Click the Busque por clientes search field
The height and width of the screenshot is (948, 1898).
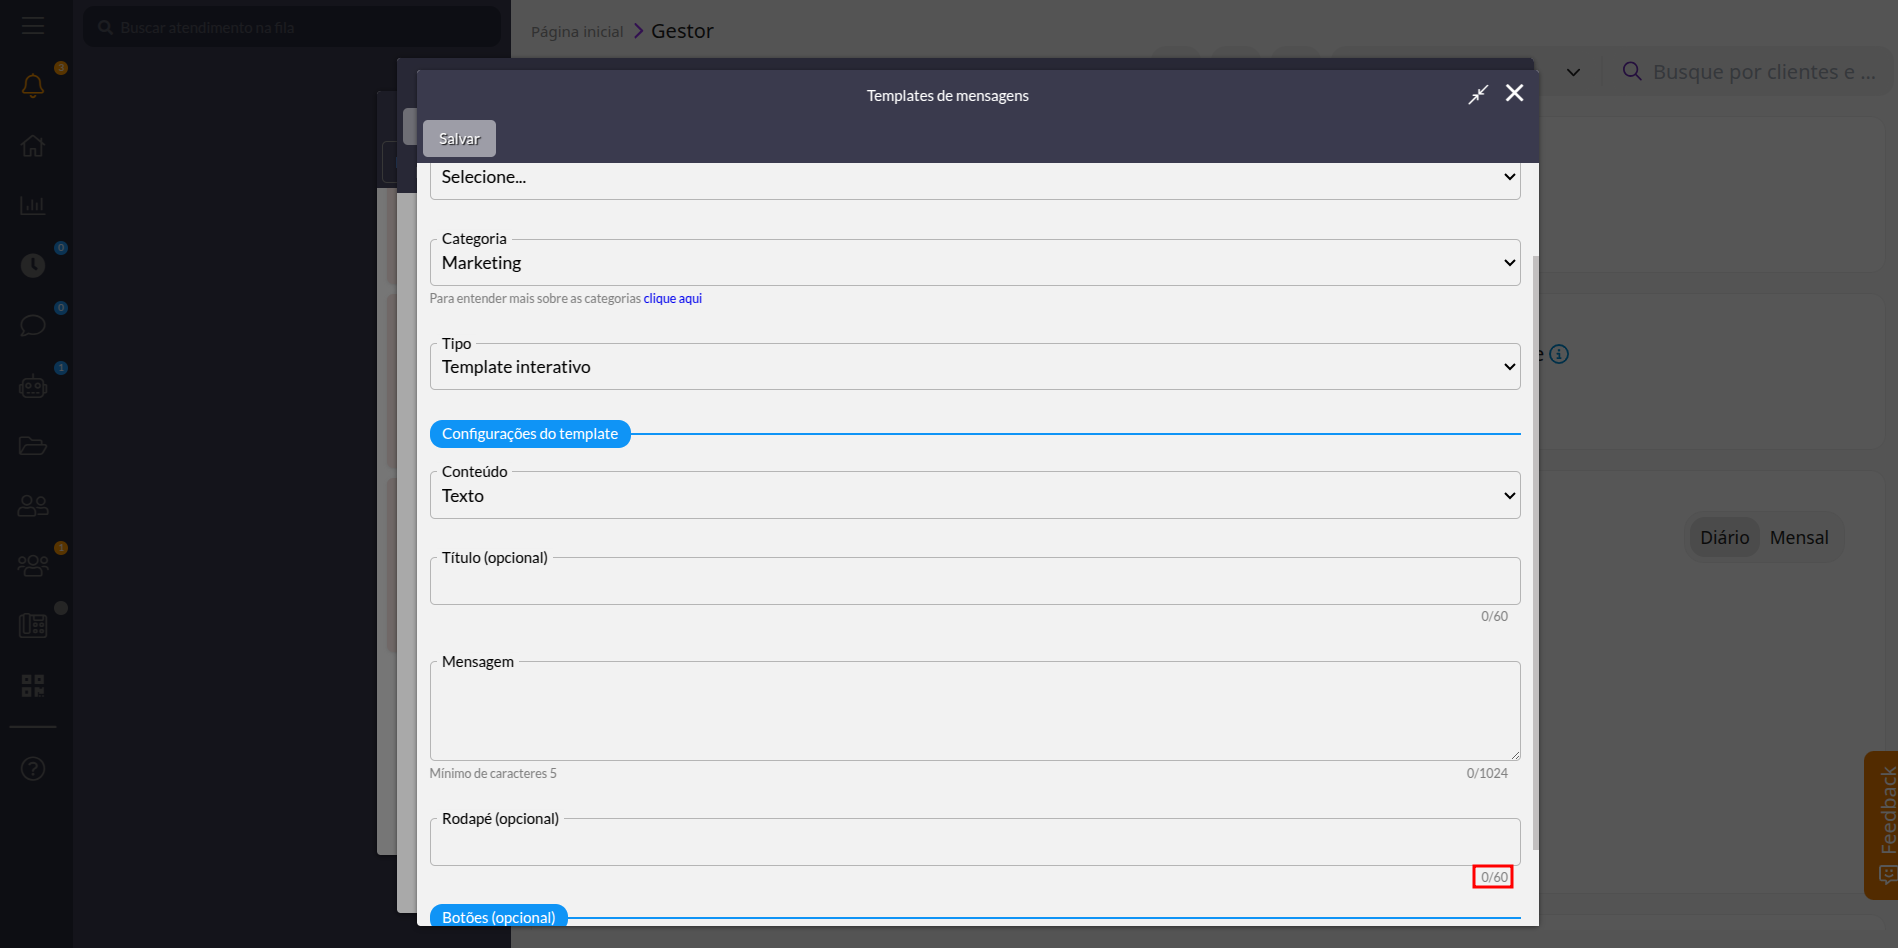tap(1765, 72)
